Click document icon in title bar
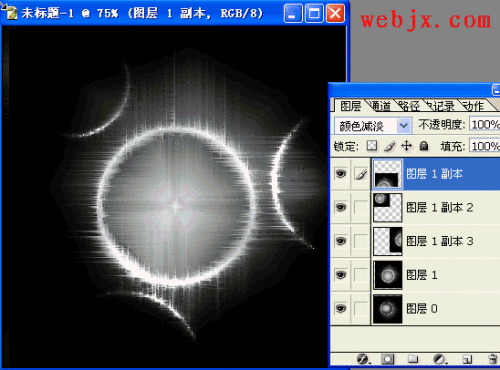Viewport: 500px width, 370px height. coord(11,13)
